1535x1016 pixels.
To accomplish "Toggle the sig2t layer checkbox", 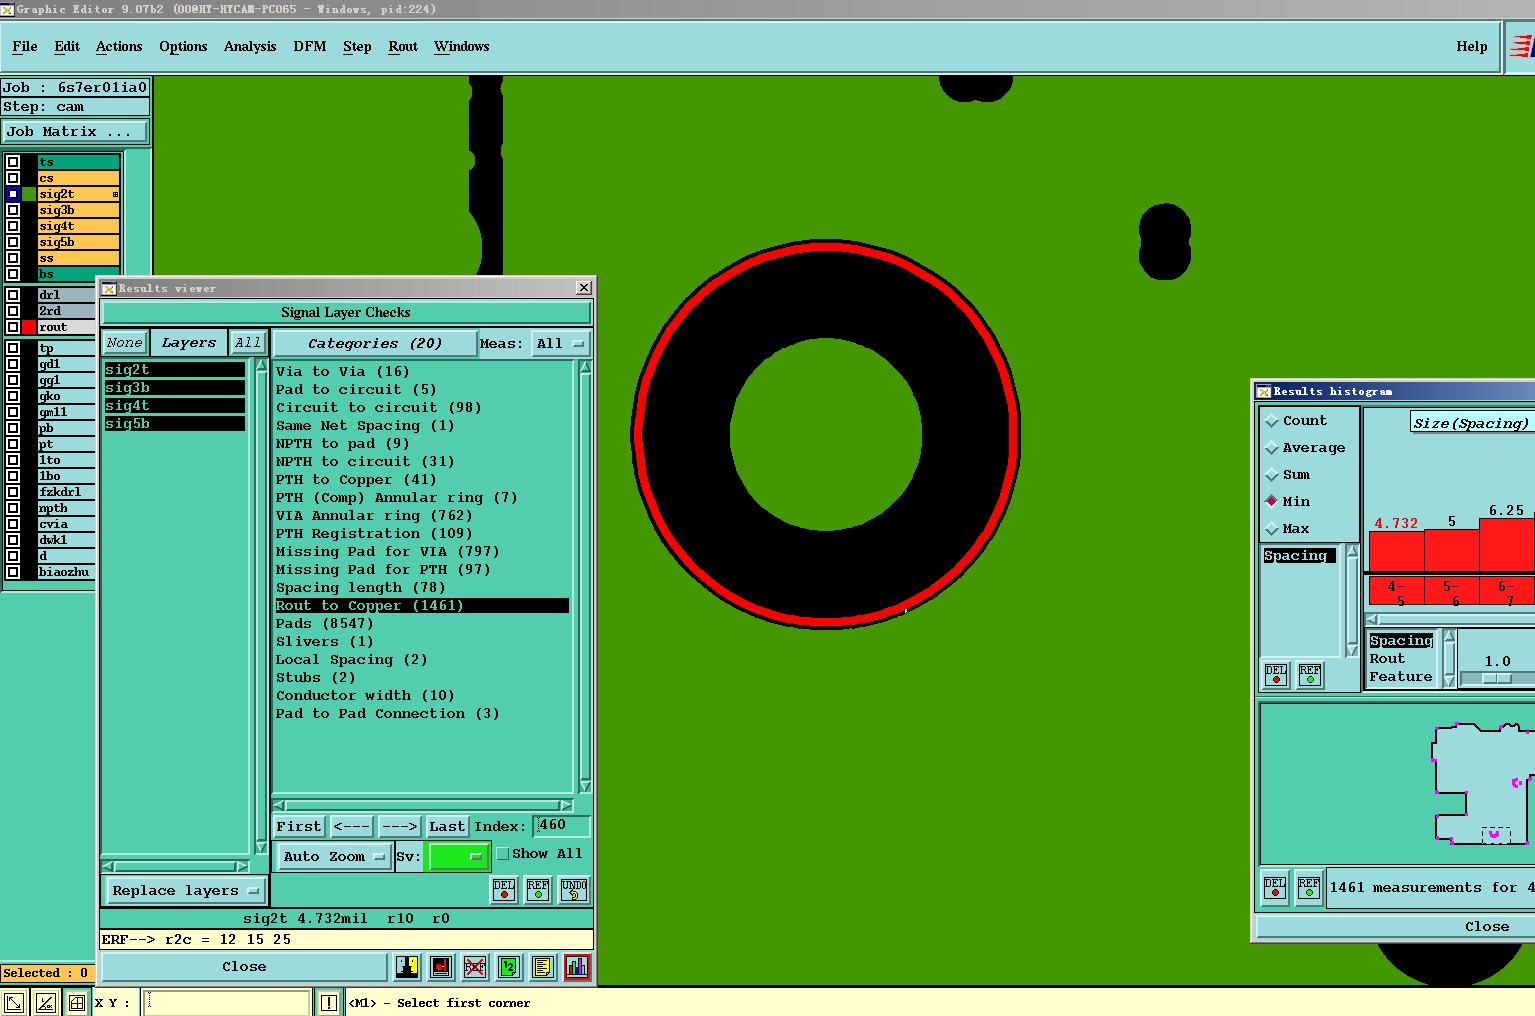I will coord(13,194).
